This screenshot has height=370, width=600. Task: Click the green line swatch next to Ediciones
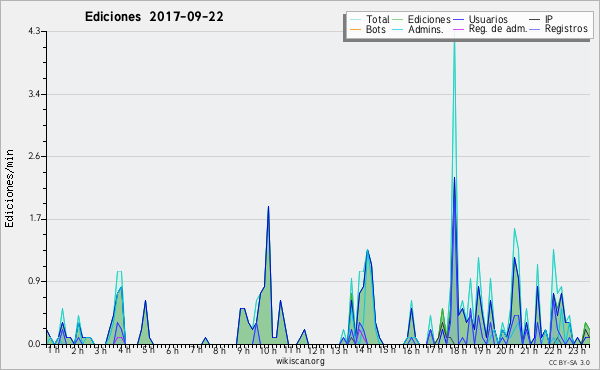pyautogui.click(x=398, y=20)
